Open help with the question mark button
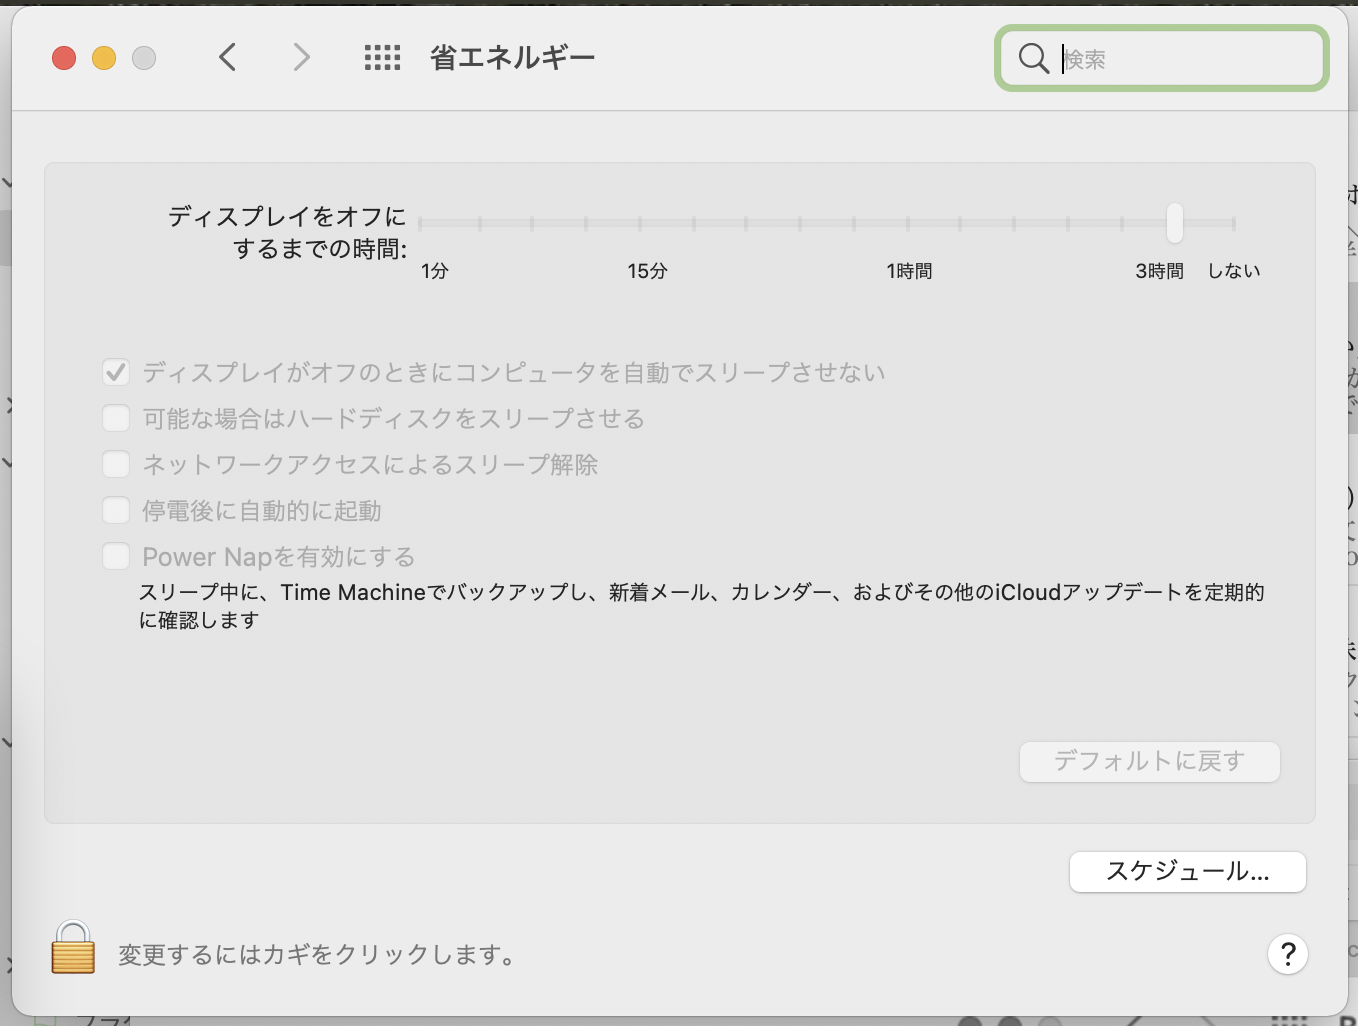Screen dimensions: 1358x1026 [1288, 954]
